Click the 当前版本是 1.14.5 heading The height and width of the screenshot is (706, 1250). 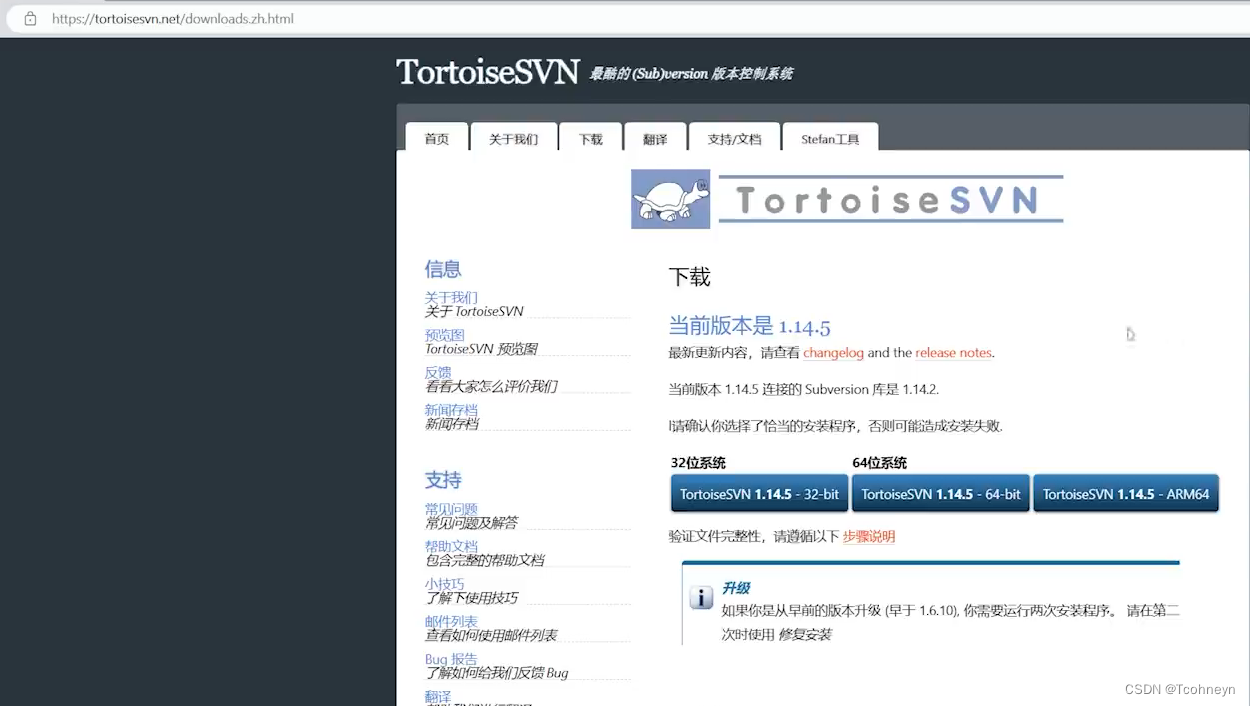click(x=749, y=326)
